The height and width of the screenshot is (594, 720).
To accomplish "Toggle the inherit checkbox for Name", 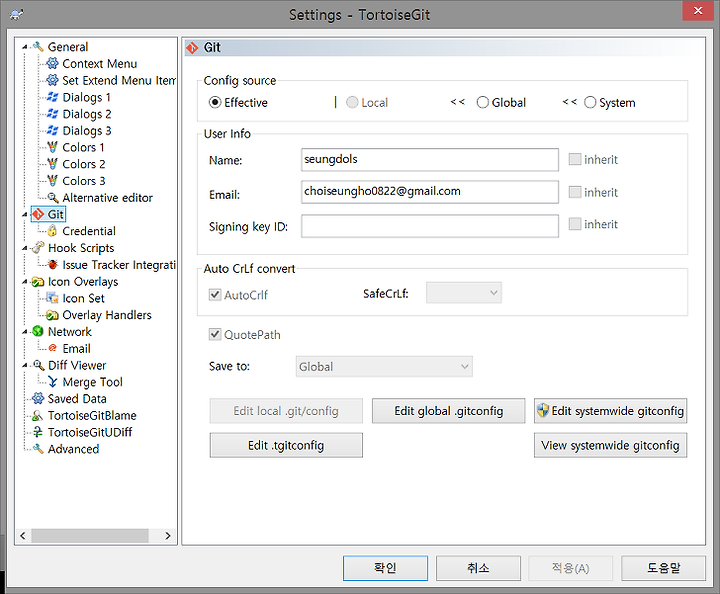I will (x=575, y=159).
